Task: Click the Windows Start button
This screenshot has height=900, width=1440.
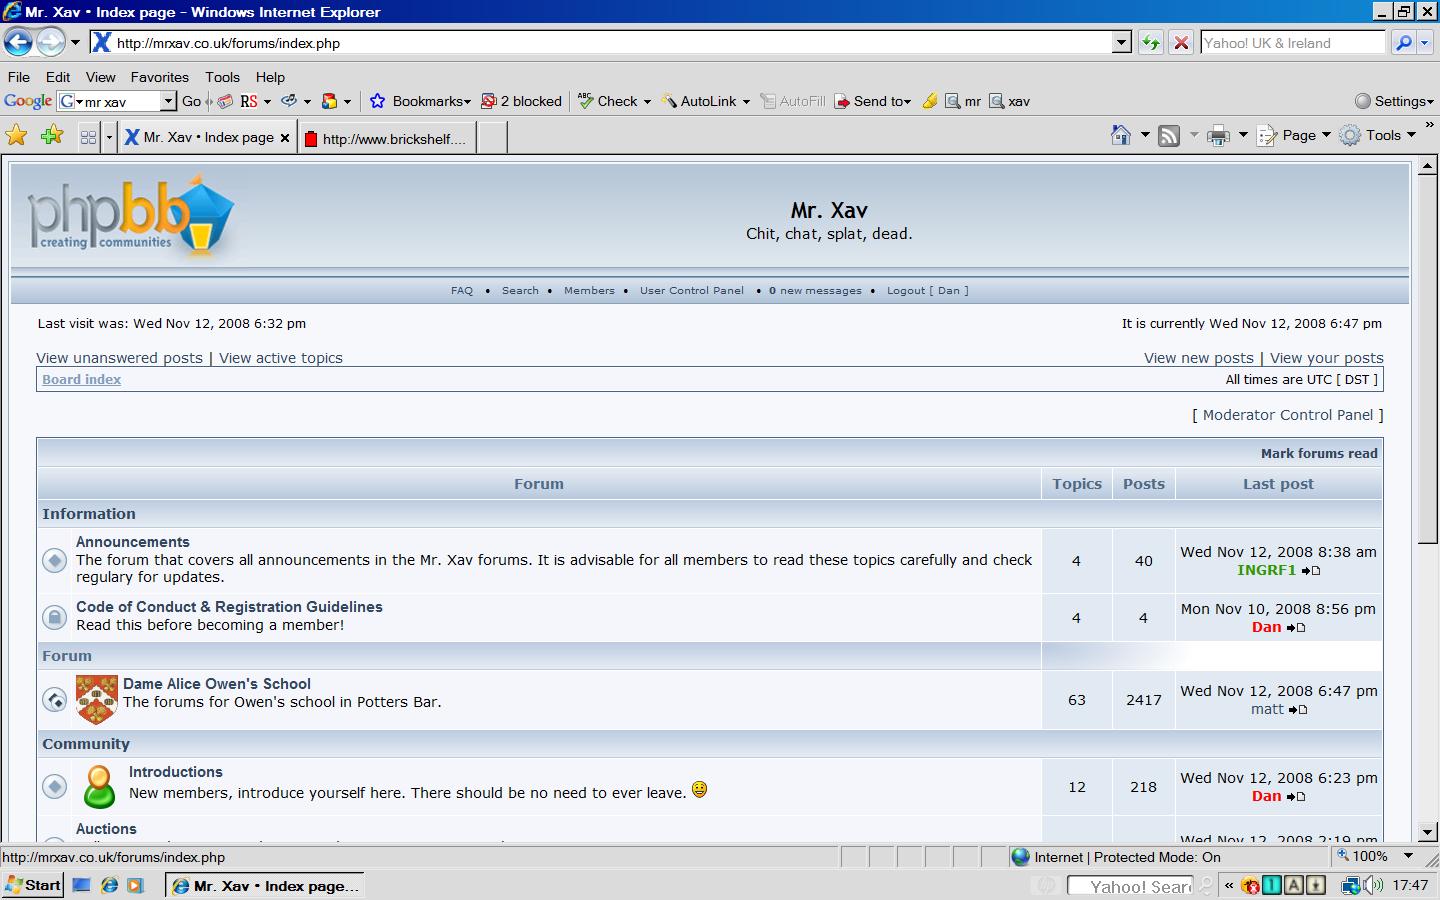Action: click(34, 885)
